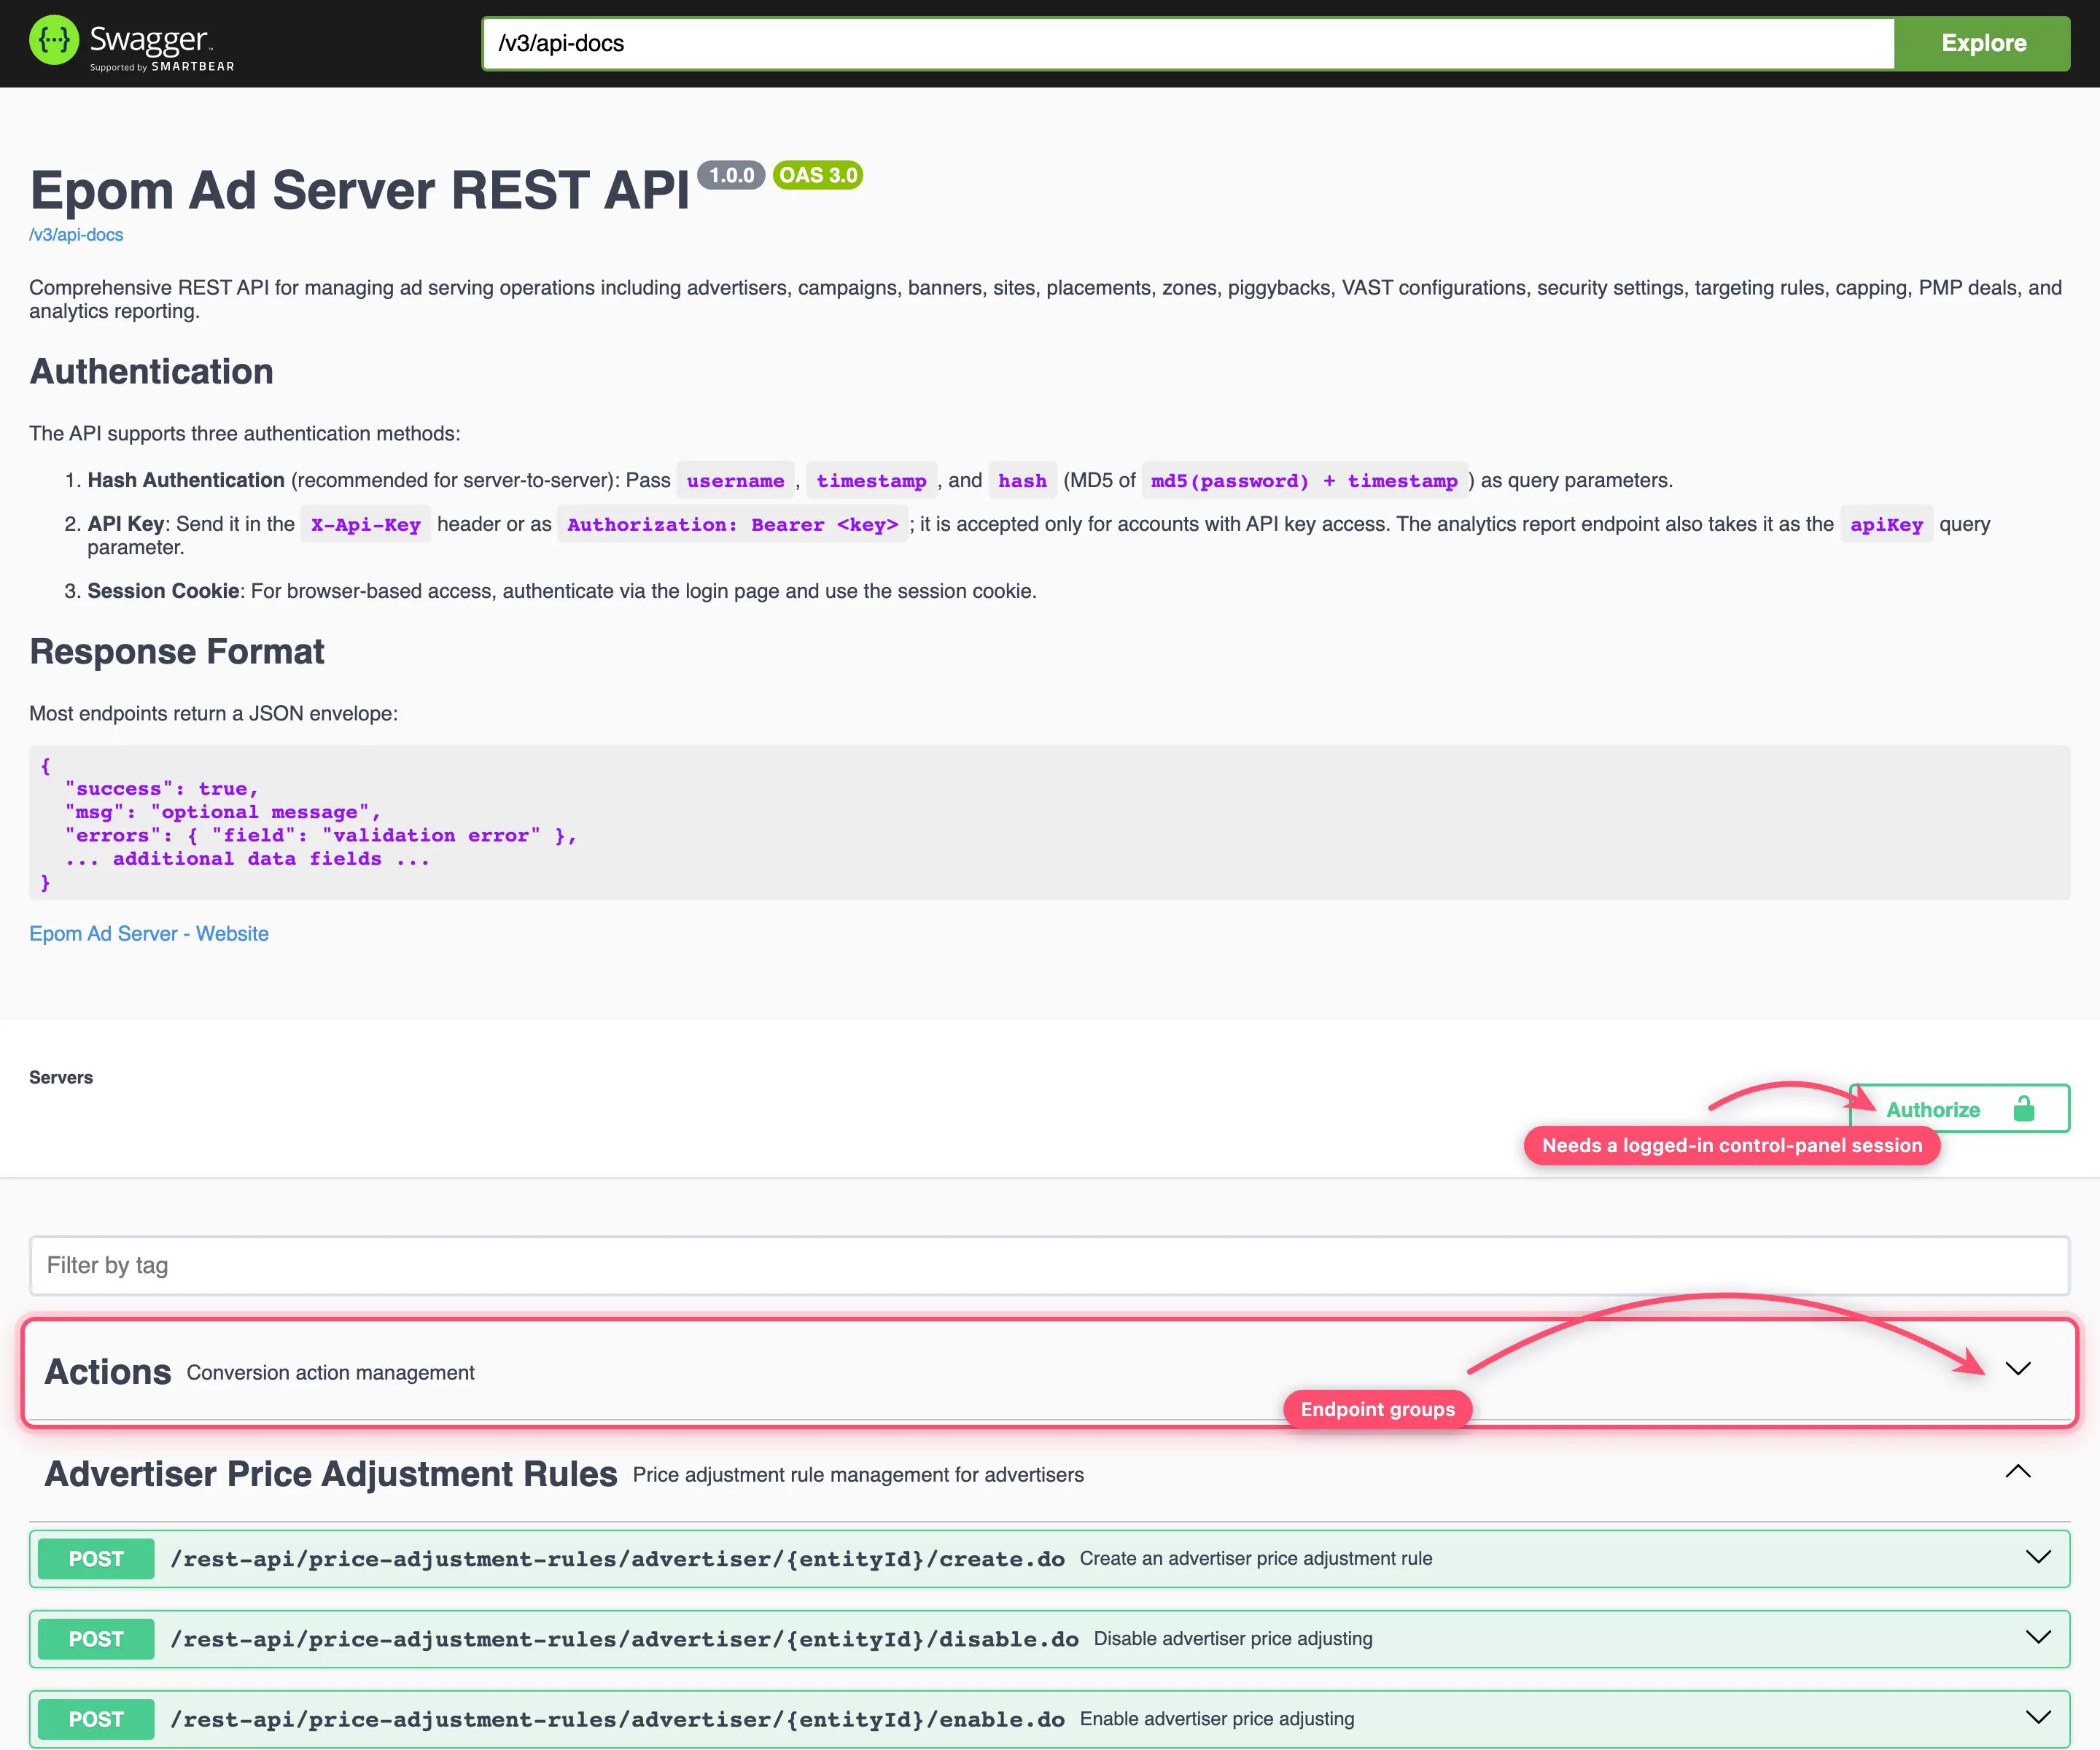
Task: Expand the enable.do POST endpoint chevron
Action: [x=2038, y=1717]
